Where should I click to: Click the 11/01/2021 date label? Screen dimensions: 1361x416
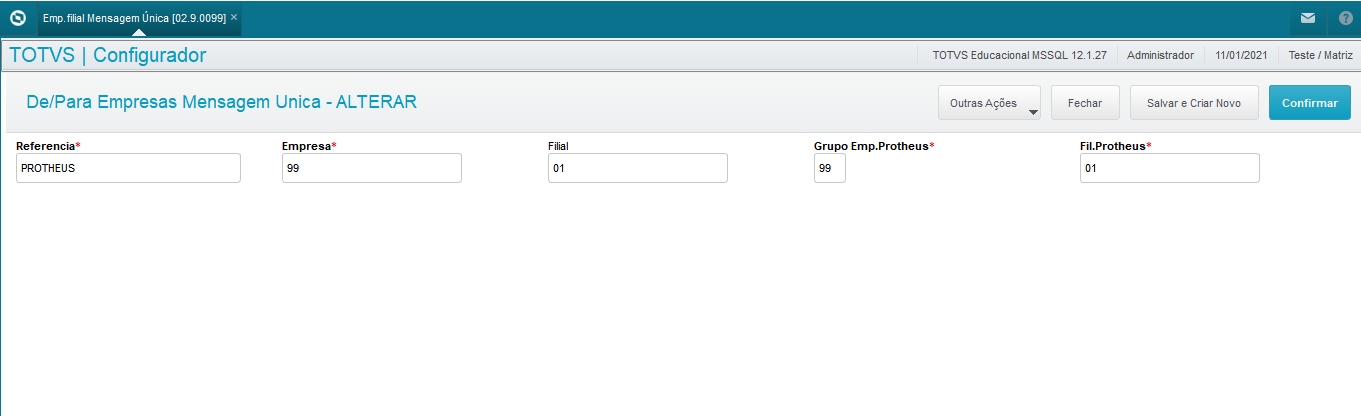point(1241,56)
